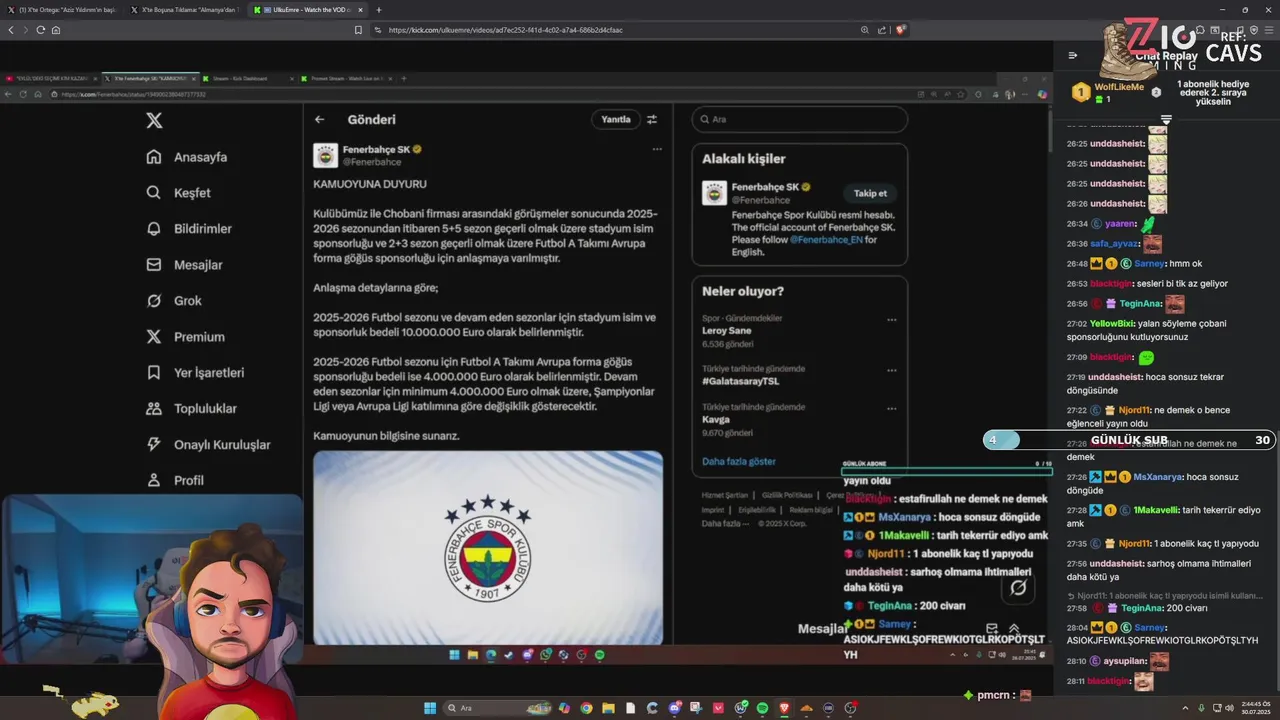The height and width of the screenshot is (720, 1280).
Task: Open the @Fenerbahce_EN link
Action: pos(826,240)
